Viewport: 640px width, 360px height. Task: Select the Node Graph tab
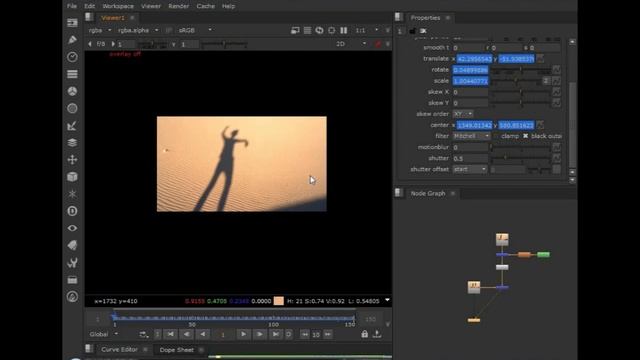tap(428, 193)
